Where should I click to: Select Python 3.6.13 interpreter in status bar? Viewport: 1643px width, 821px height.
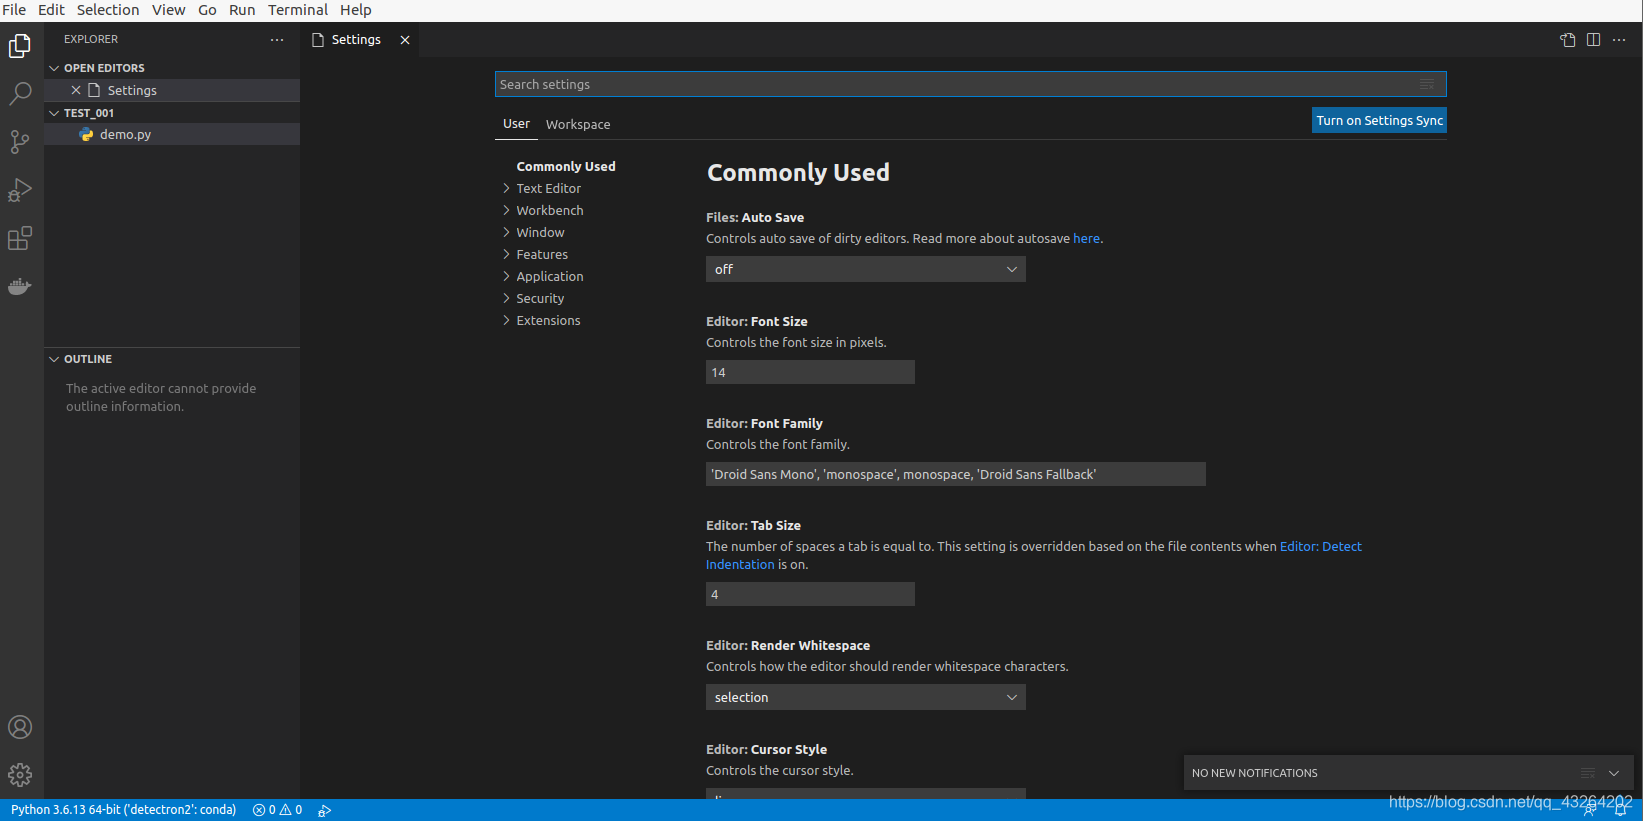point(124,810)
